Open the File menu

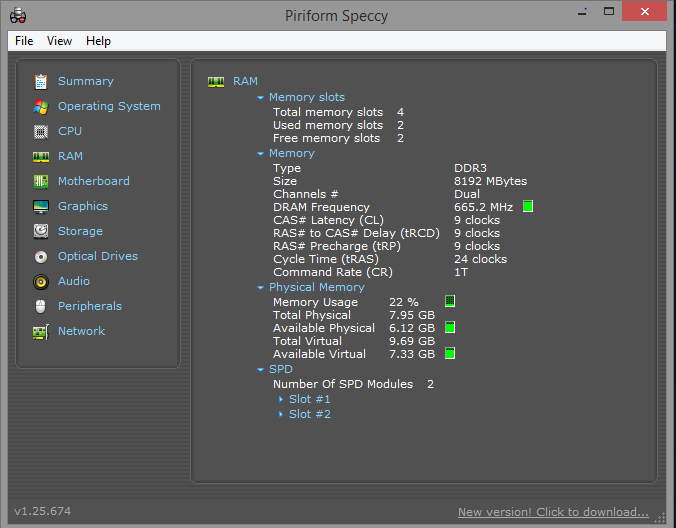(24, 41)
